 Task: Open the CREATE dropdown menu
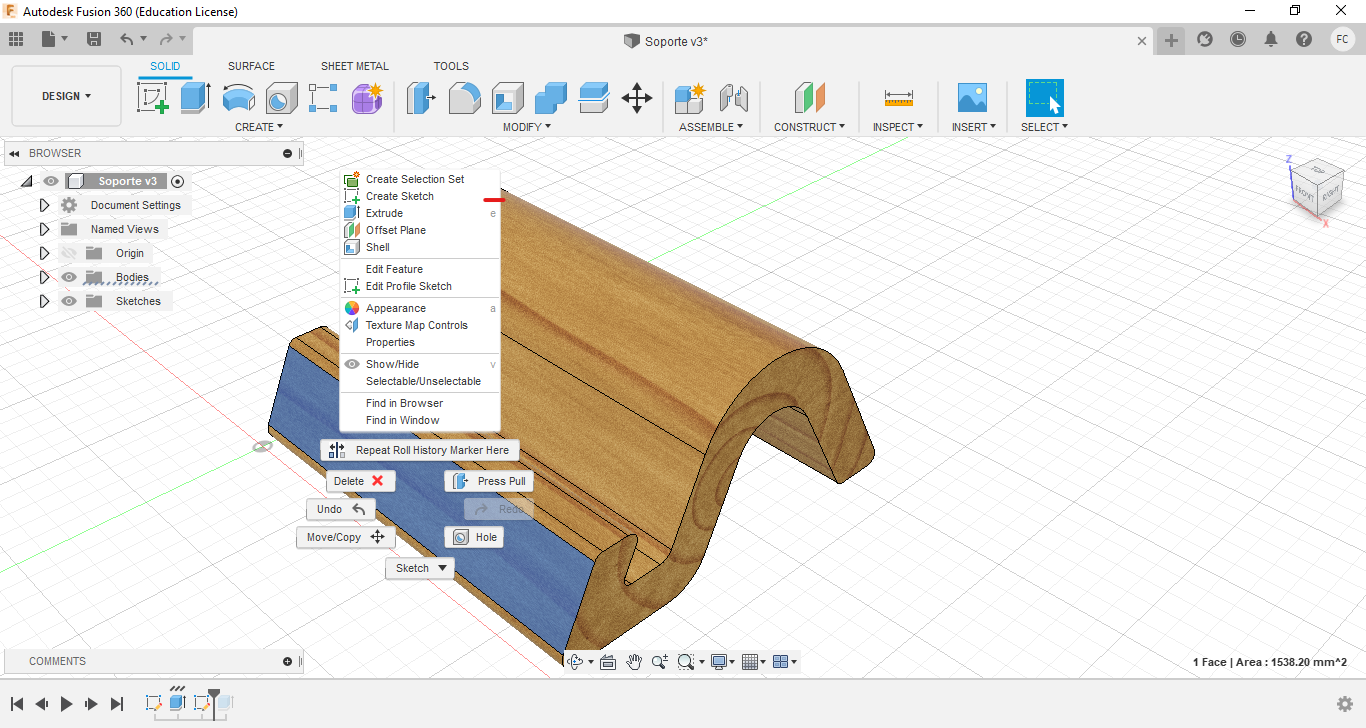(x=259, y=127)
